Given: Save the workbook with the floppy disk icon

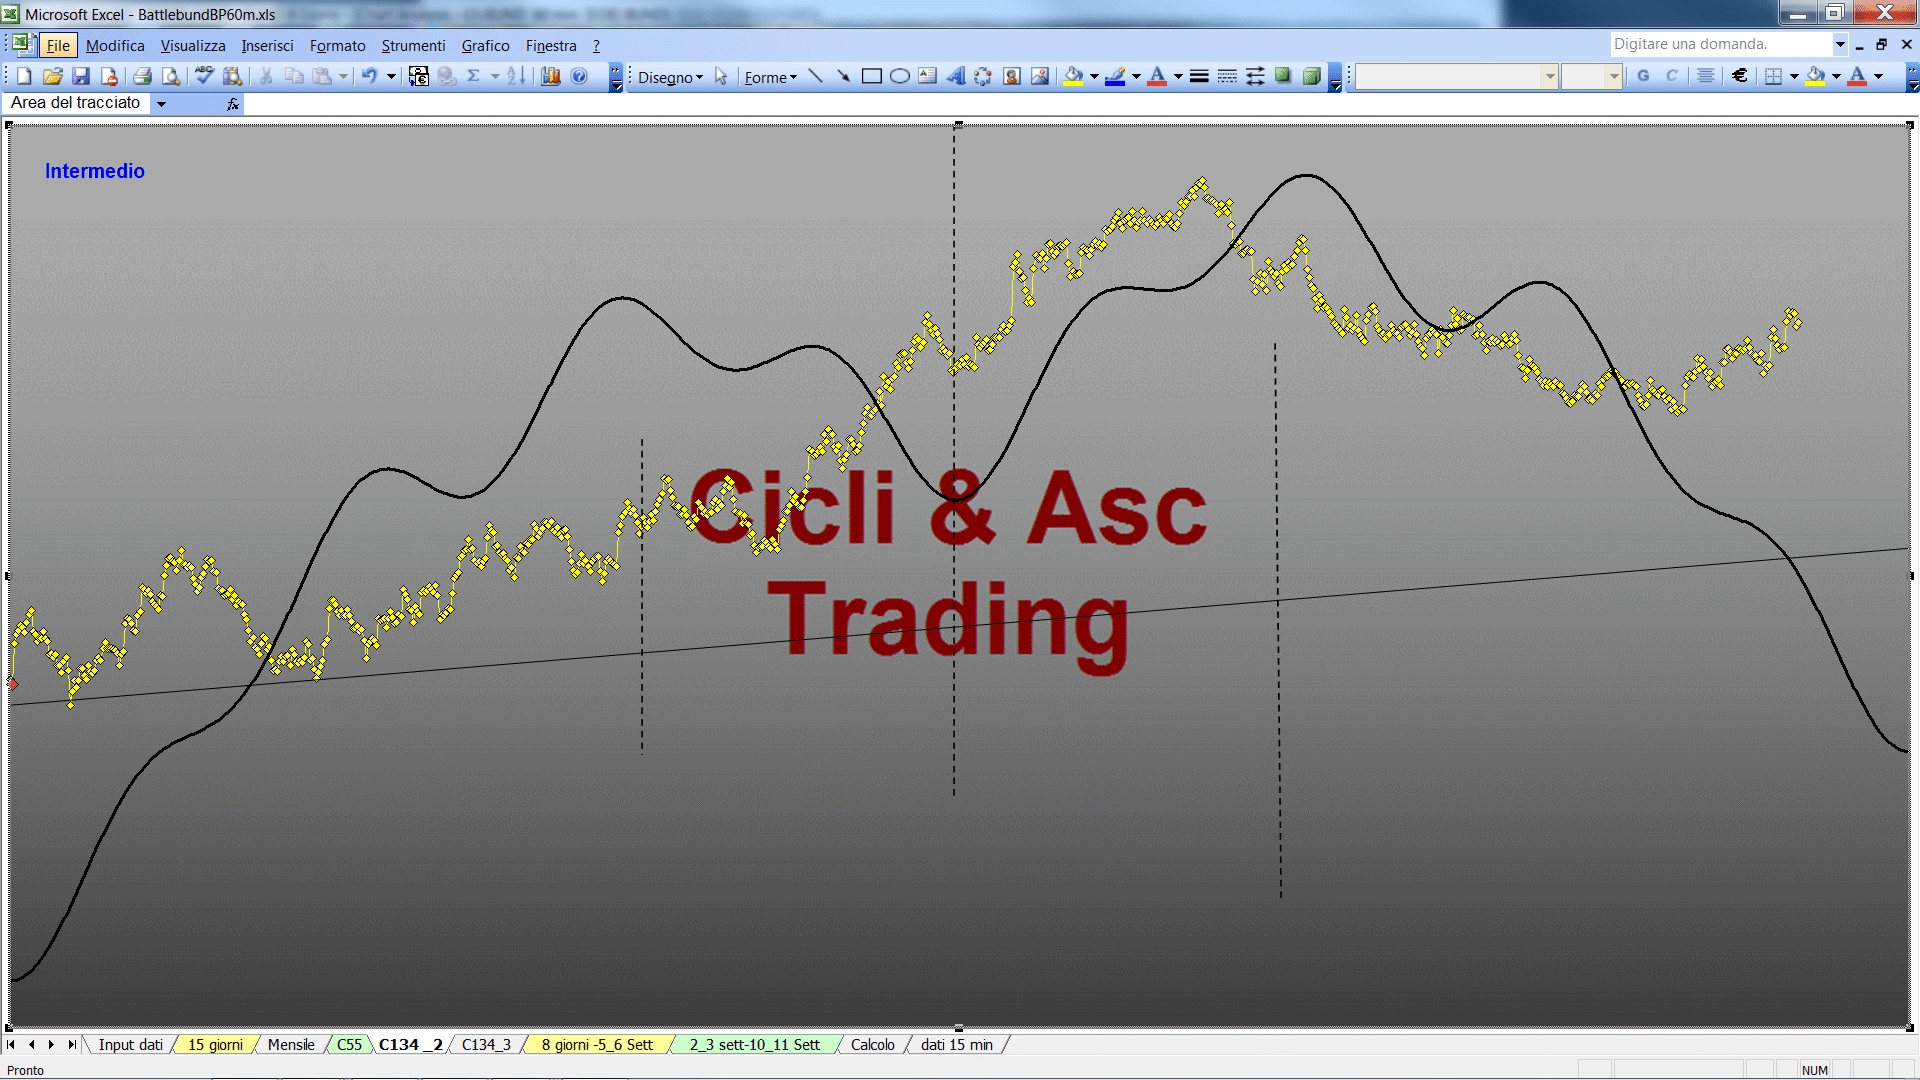Looking at the screenshot, I should (x=81, y=76).
